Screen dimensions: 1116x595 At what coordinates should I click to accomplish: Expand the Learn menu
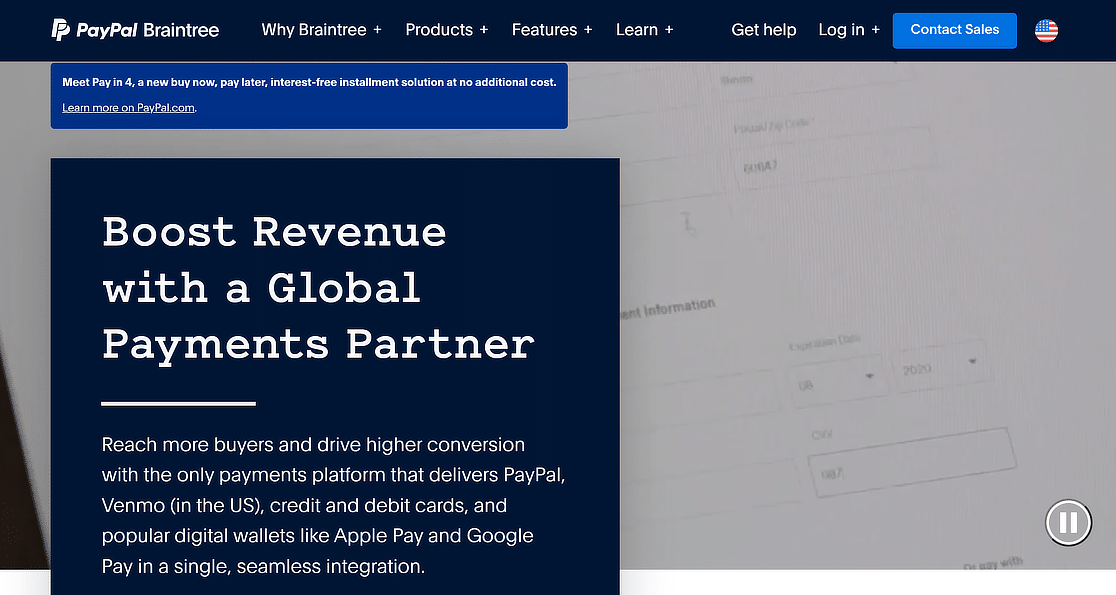click(645, 30)
